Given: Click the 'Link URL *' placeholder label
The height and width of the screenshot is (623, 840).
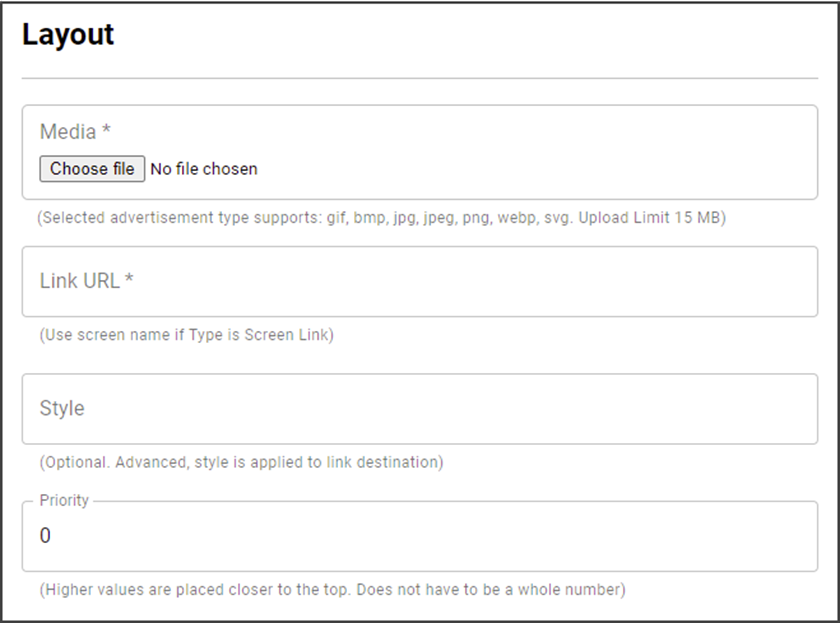Looking at the screenshot, I should pyautogui.click(x=86, y=282).
